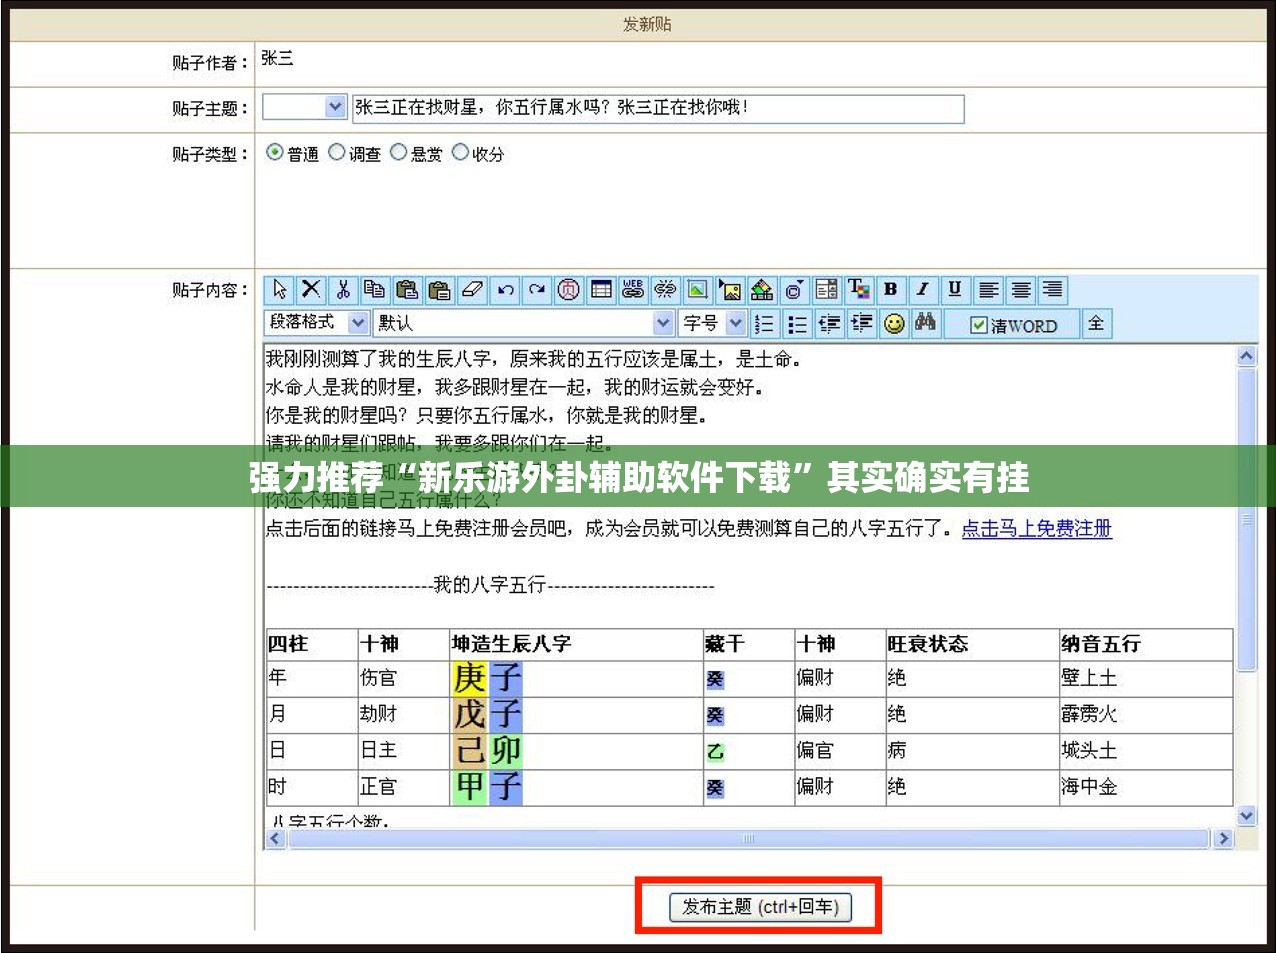Click the 正官 cell in 时 row
1276x953 pixels.
403,787
